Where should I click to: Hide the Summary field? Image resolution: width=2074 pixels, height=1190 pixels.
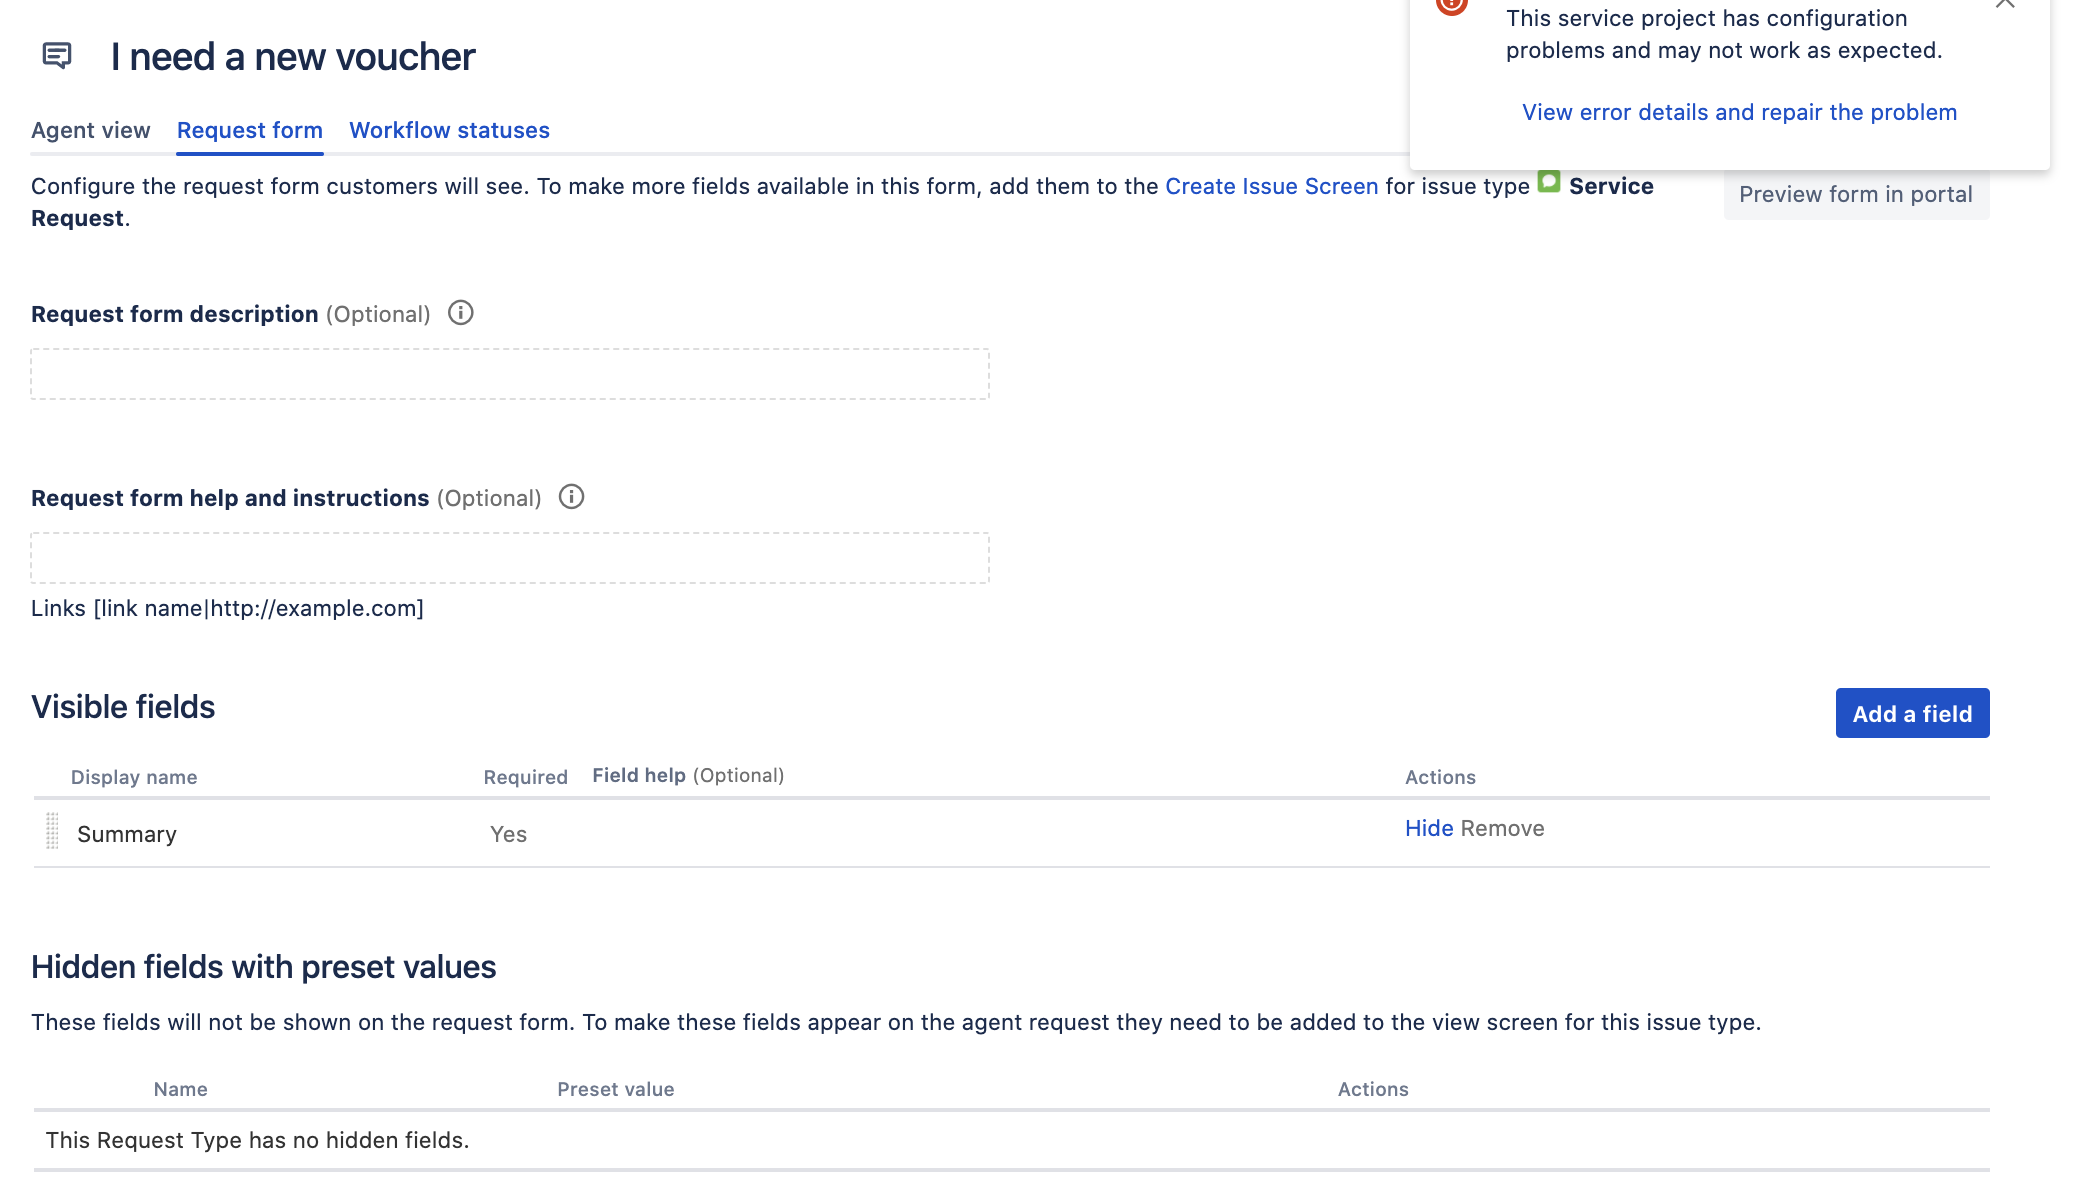pos(1429,828)
